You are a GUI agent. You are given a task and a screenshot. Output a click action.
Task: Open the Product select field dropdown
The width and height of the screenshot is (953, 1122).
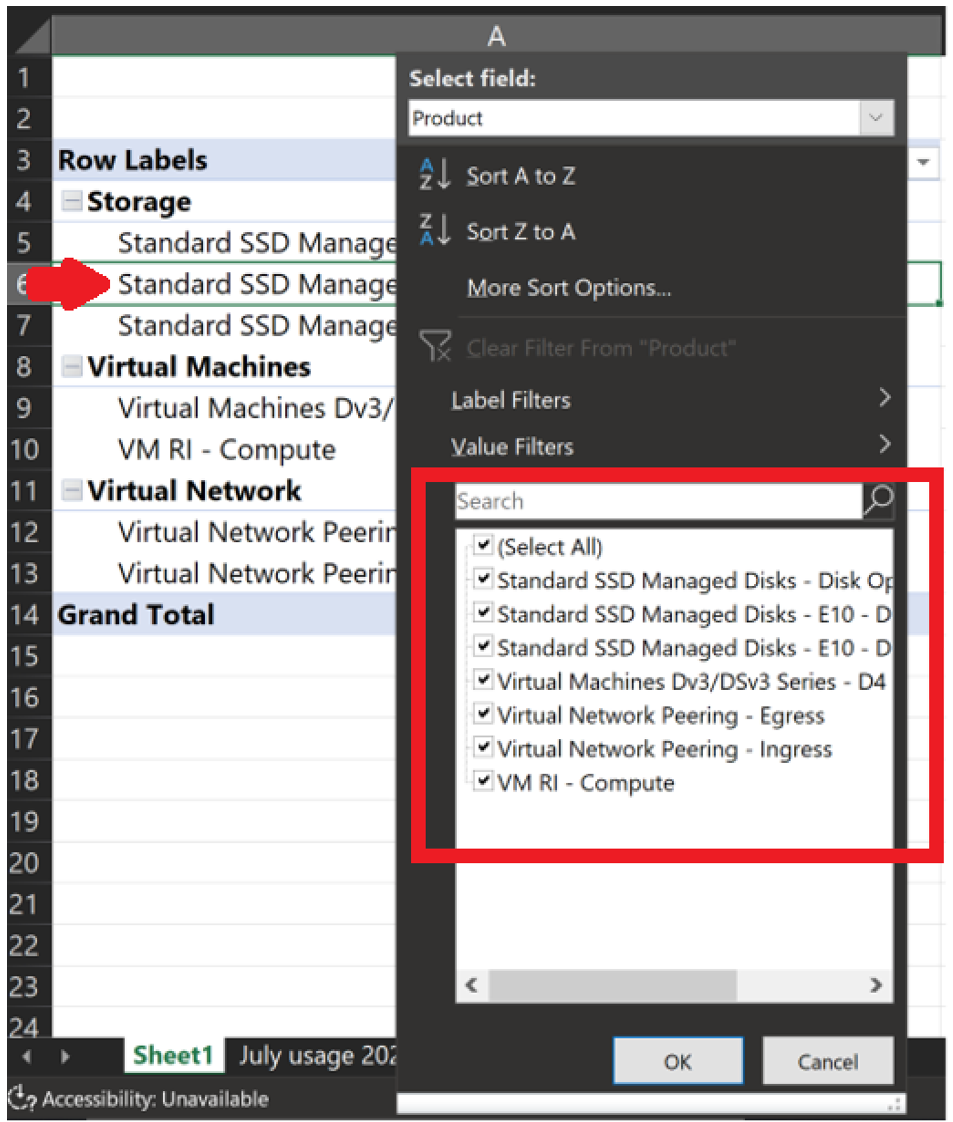tap(876, 118)
